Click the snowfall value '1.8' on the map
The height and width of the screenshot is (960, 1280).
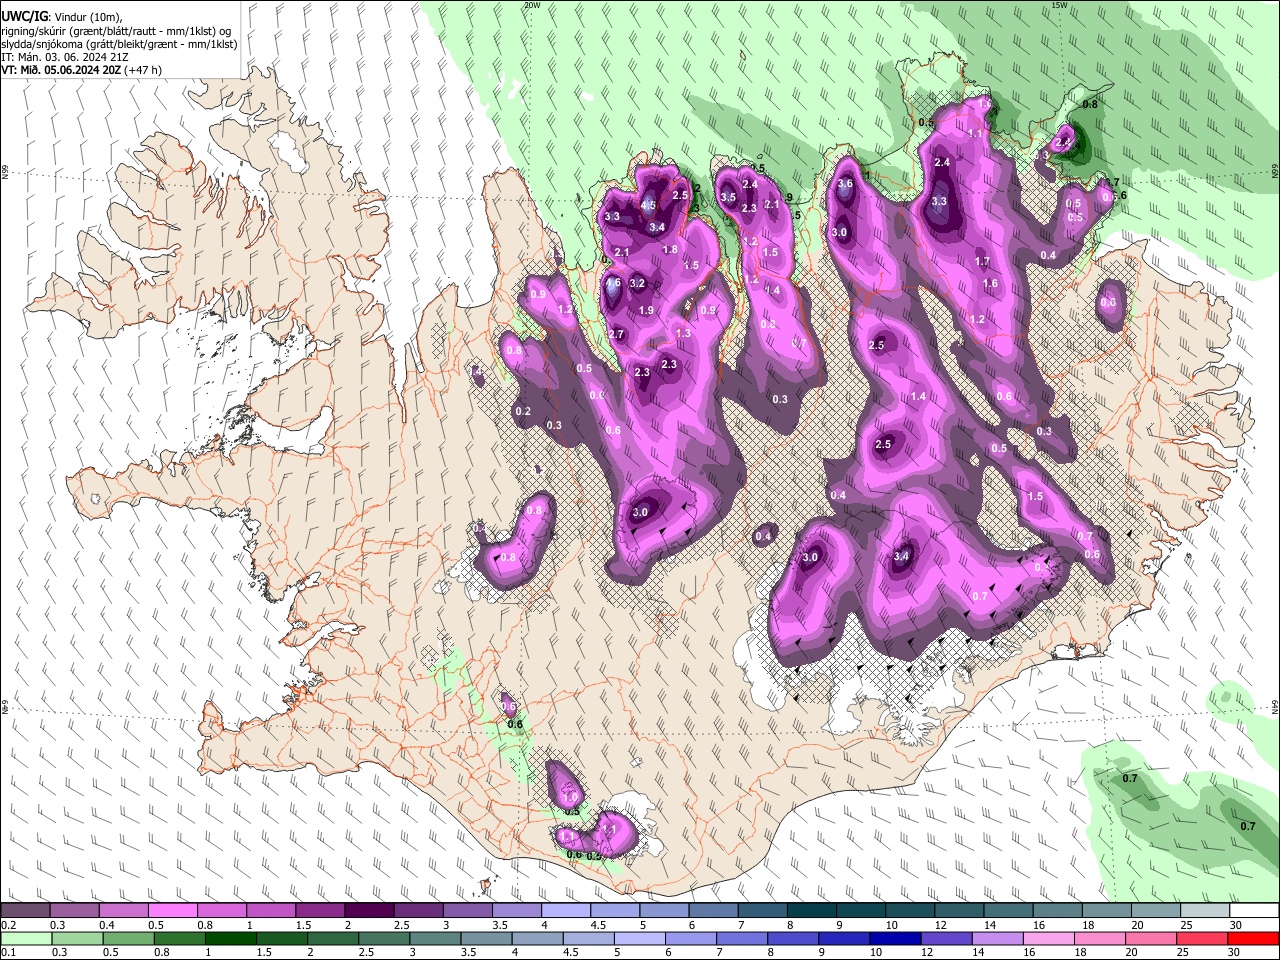pos(670,250)
